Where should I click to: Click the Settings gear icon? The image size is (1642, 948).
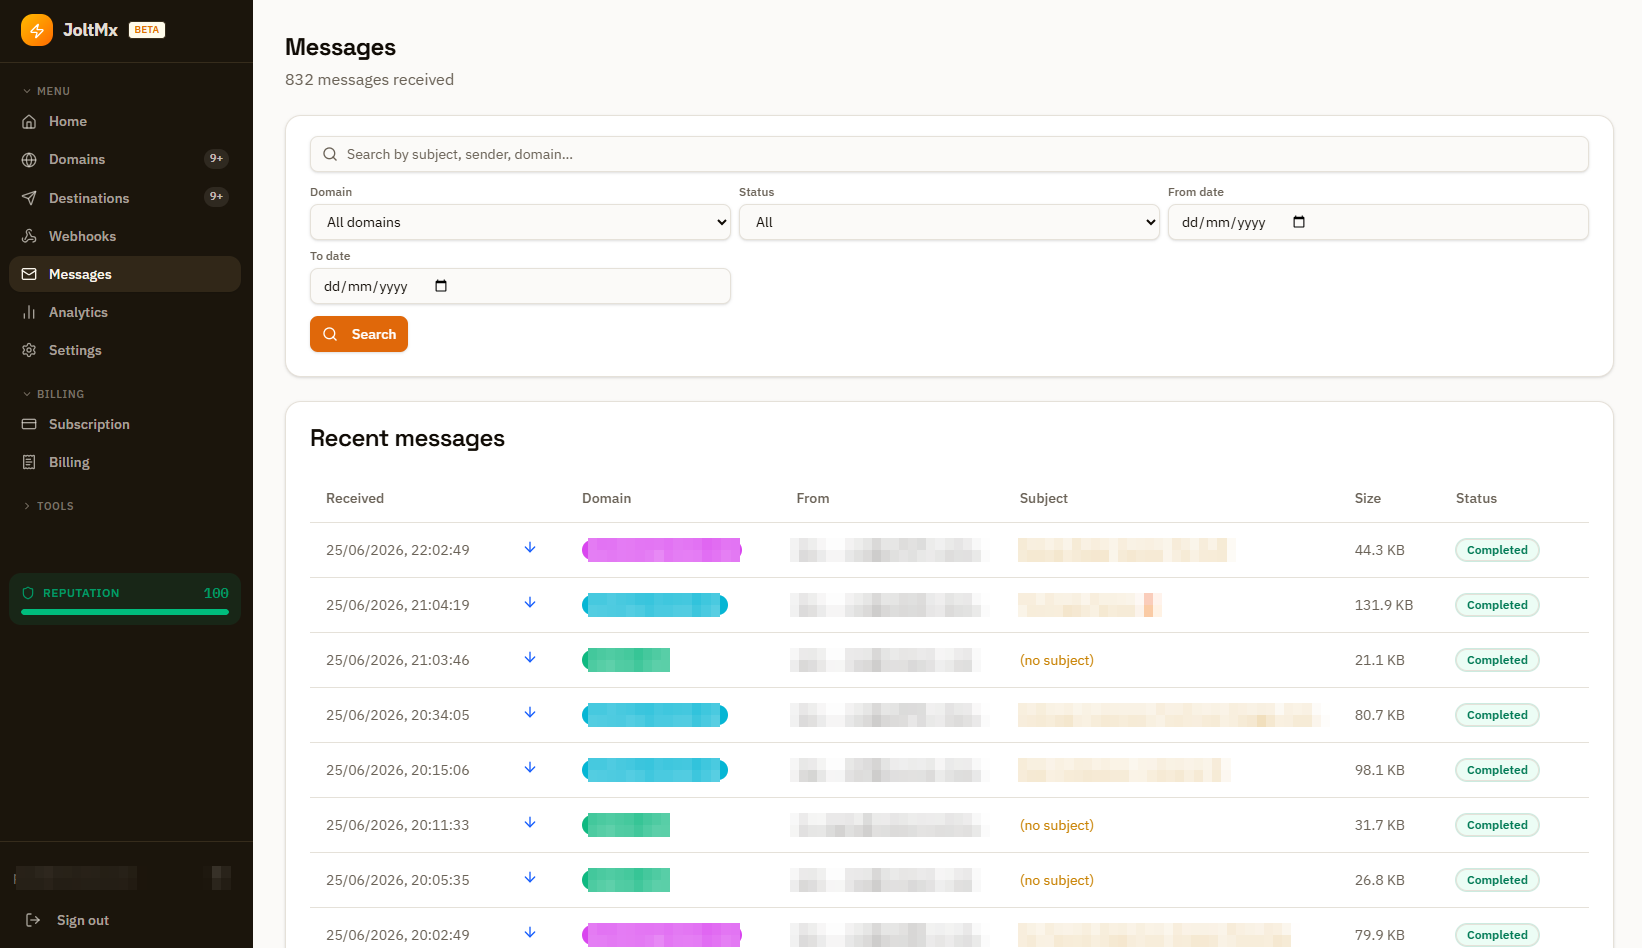point(29,350)
